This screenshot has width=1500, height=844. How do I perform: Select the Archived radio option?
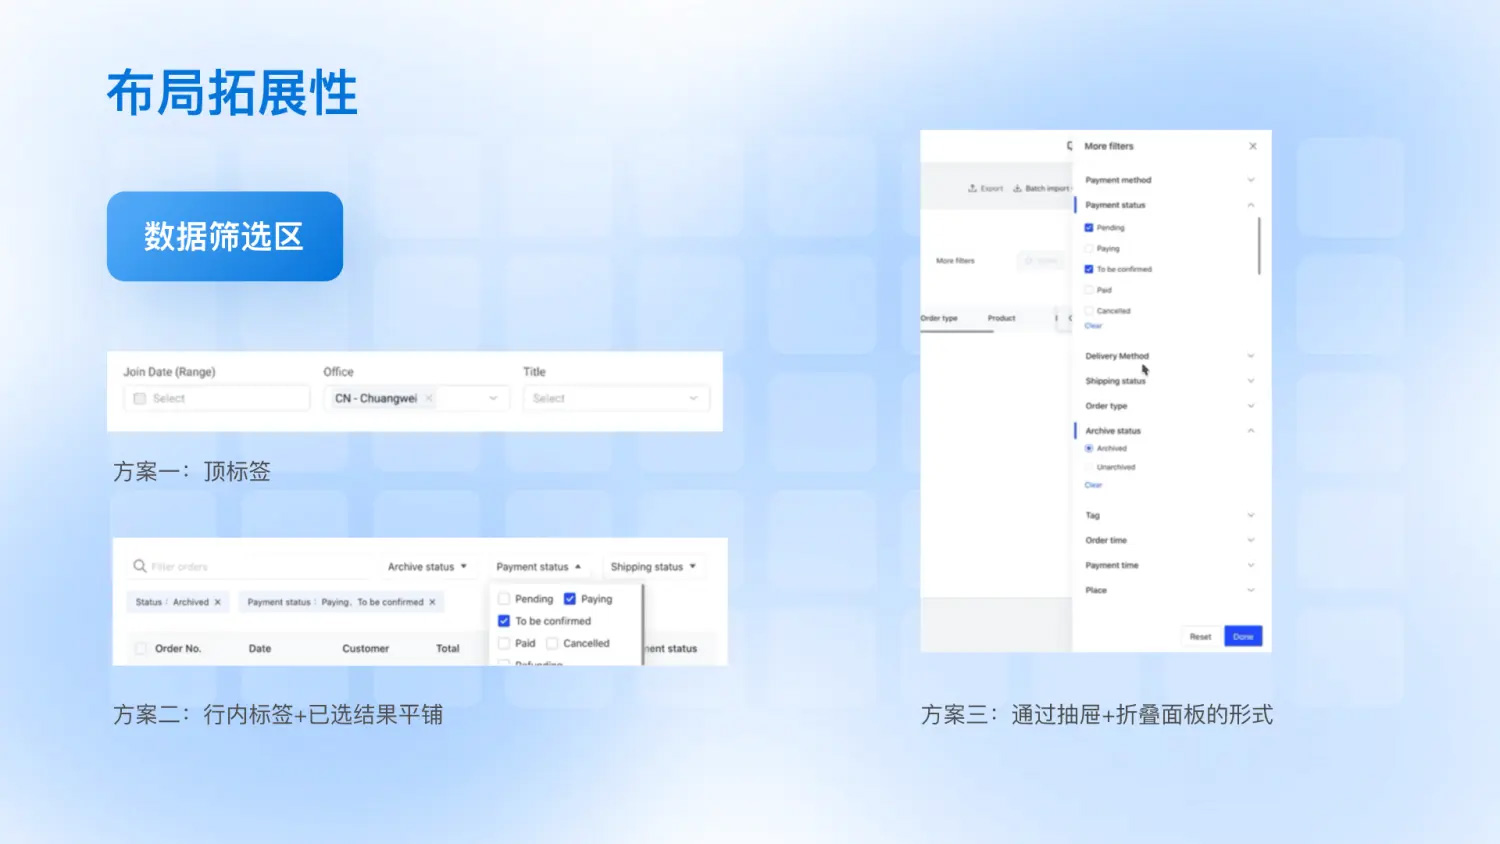point(1089,448)
